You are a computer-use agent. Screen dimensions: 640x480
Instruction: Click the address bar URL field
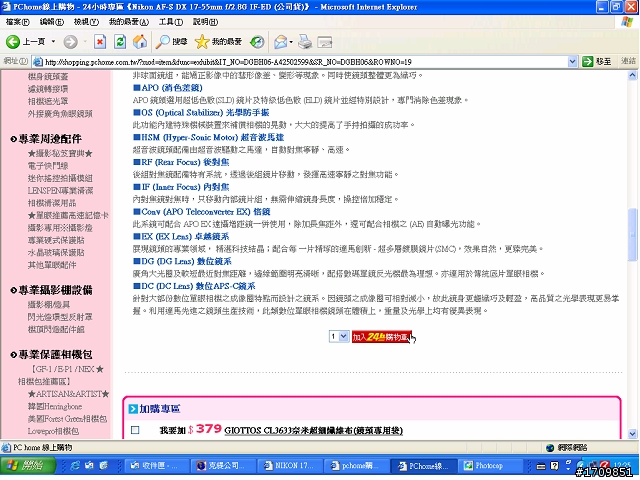tap(305, 62)
